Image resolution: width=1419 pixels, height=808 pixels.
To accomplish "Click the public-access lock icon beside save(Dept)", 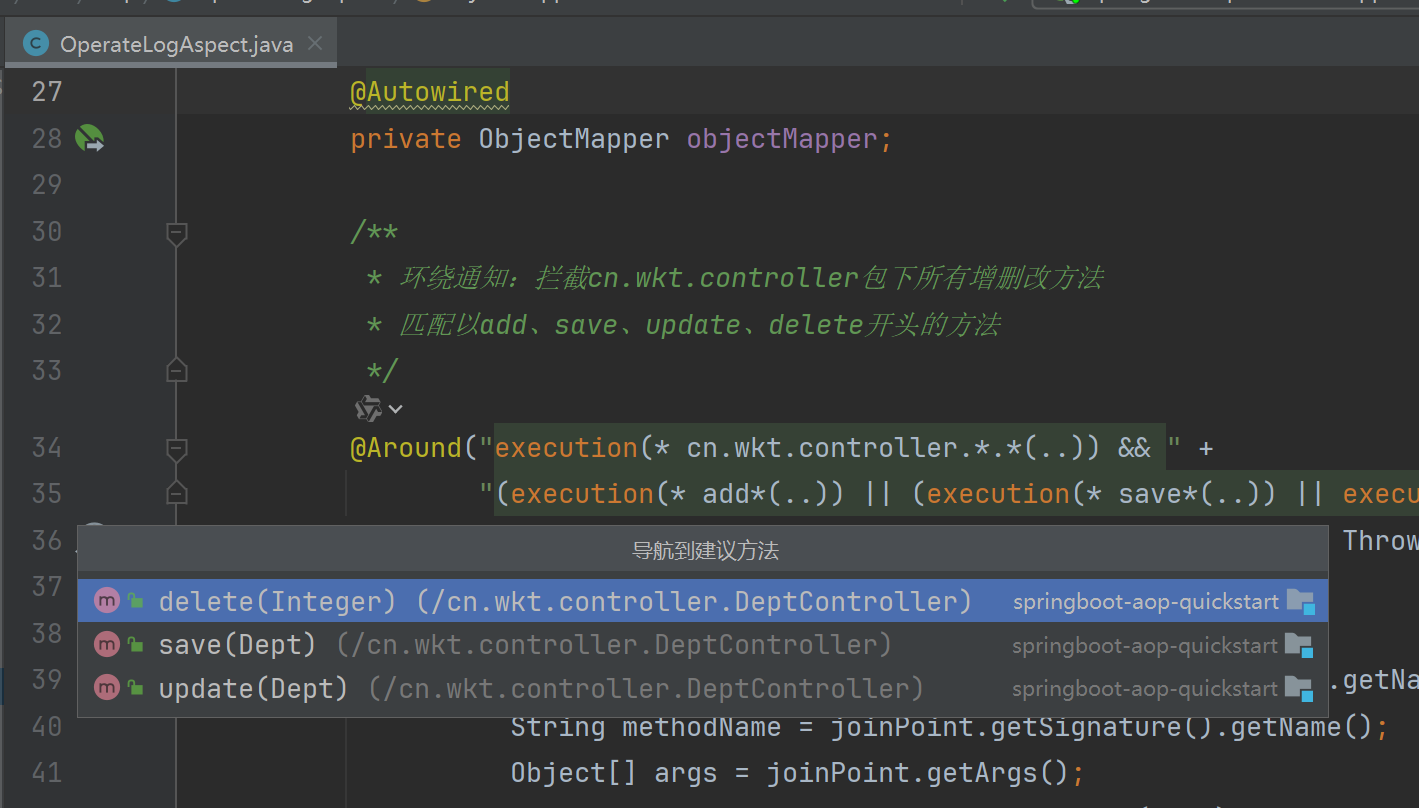I will click(134, 645).
